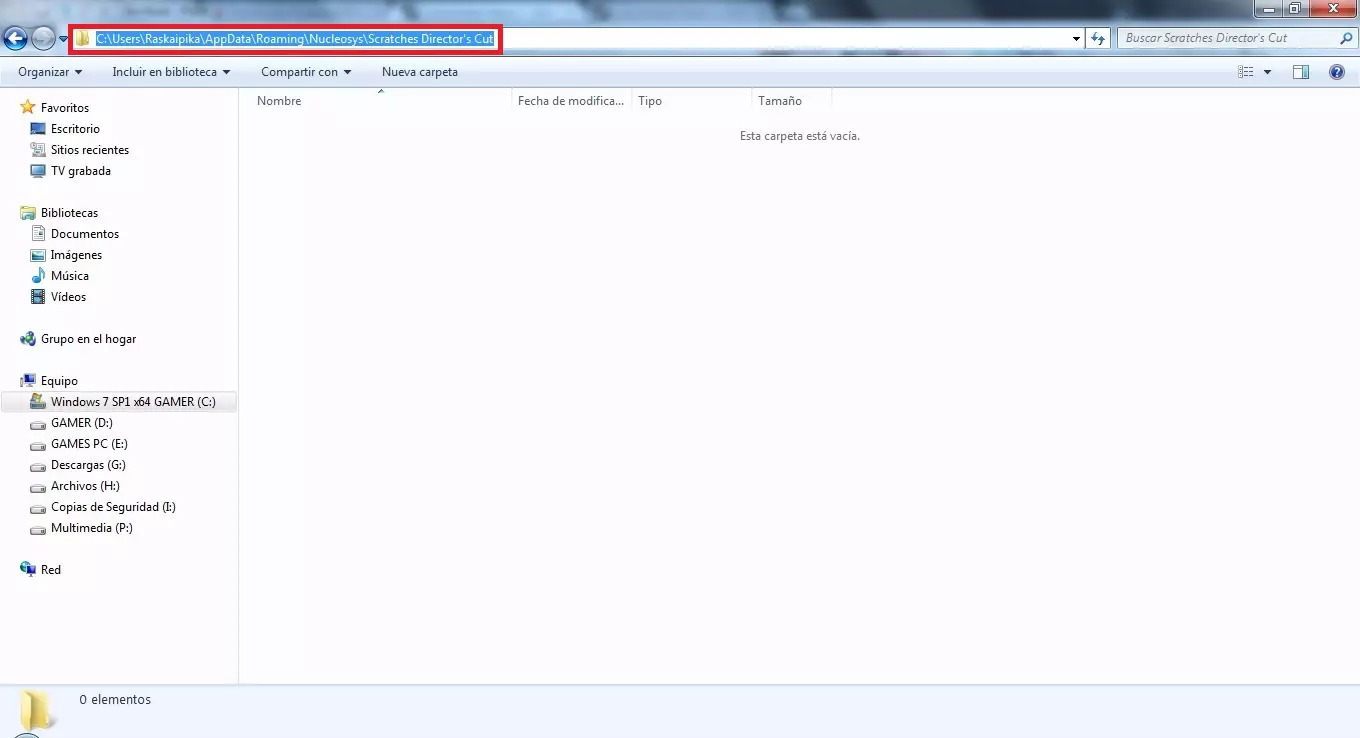This screenshot has width=1360, height=738.
Task: Open the Imágenes library
Action: click(x=76, y=255)
